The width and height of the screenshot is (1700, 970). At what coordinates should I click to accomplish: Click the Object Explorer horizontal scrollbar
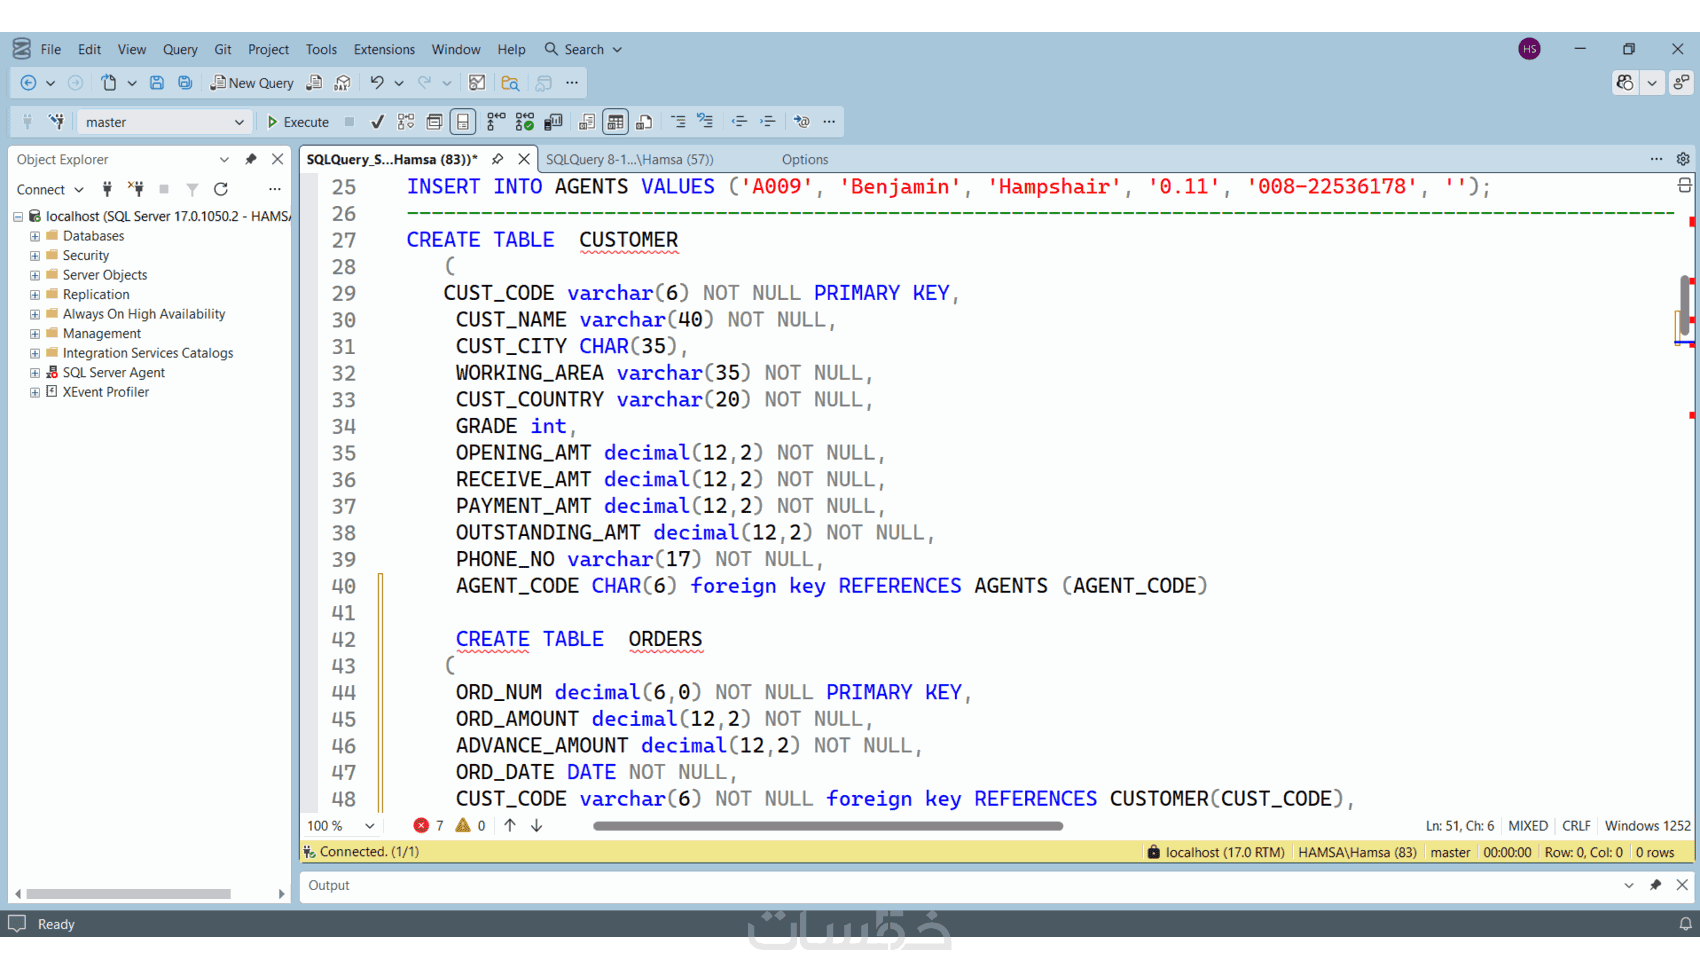pyautogui.click(x=129, y=894)
